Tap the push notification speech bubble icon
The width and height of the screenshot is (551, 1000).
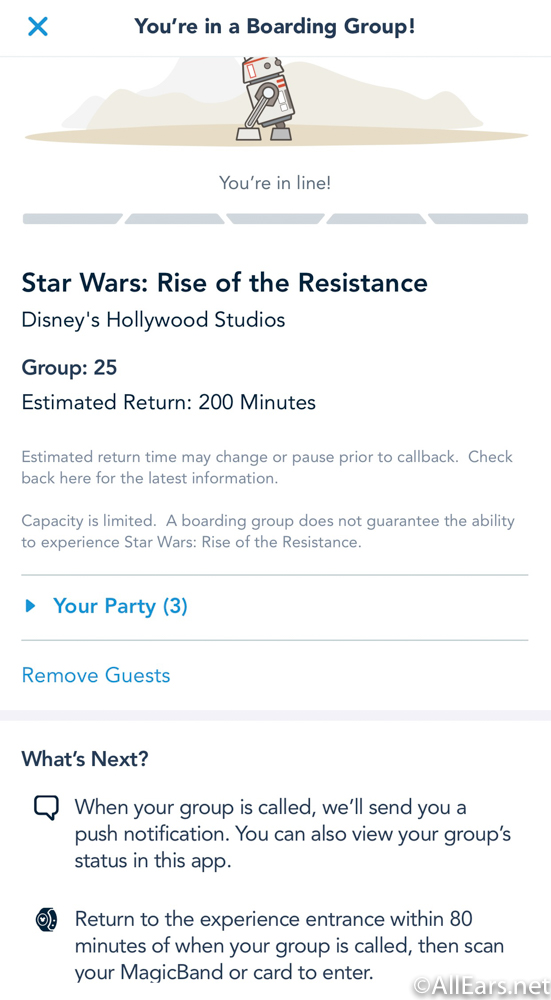pos(46,809)
